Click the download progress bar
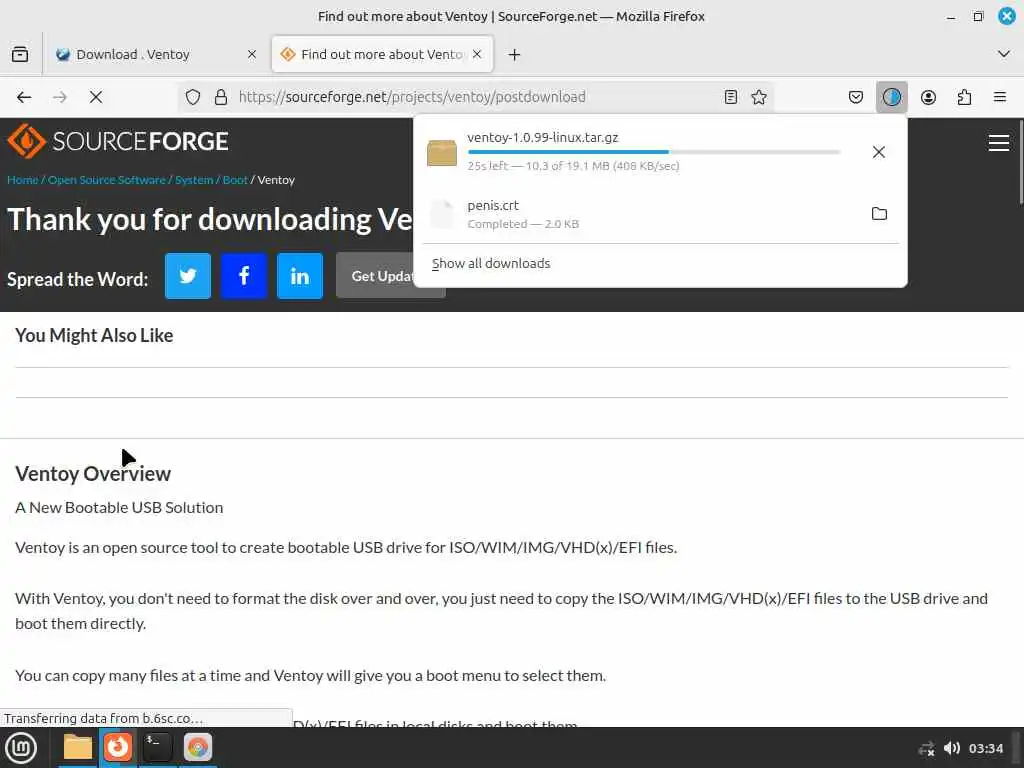1024x768 pixels. tap(654, 152)
